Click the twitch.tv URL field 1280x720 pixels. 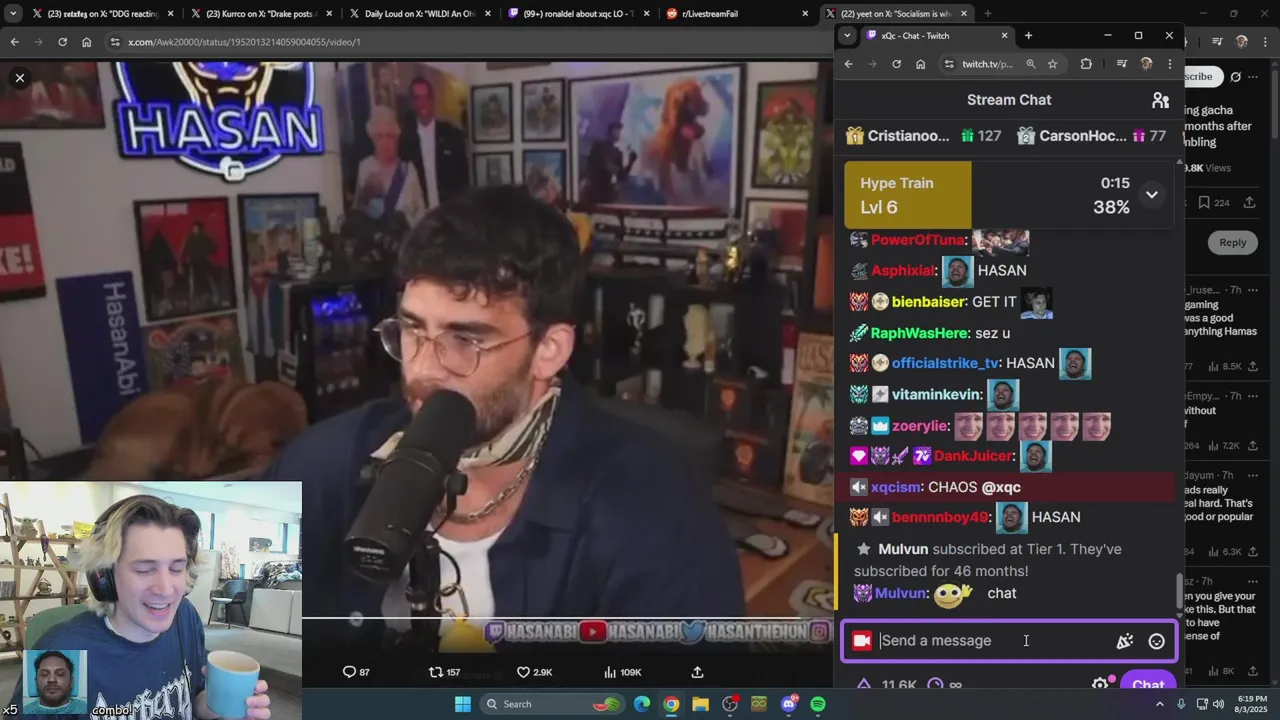987,64
